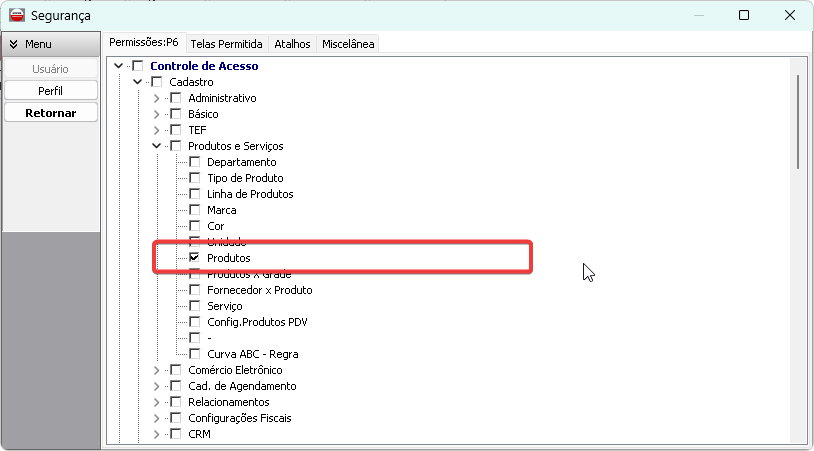Screen dimensions: 814x451
Task: Expand the Administrativo tree node
Action: pyautogui.click(x=156, y=98)
